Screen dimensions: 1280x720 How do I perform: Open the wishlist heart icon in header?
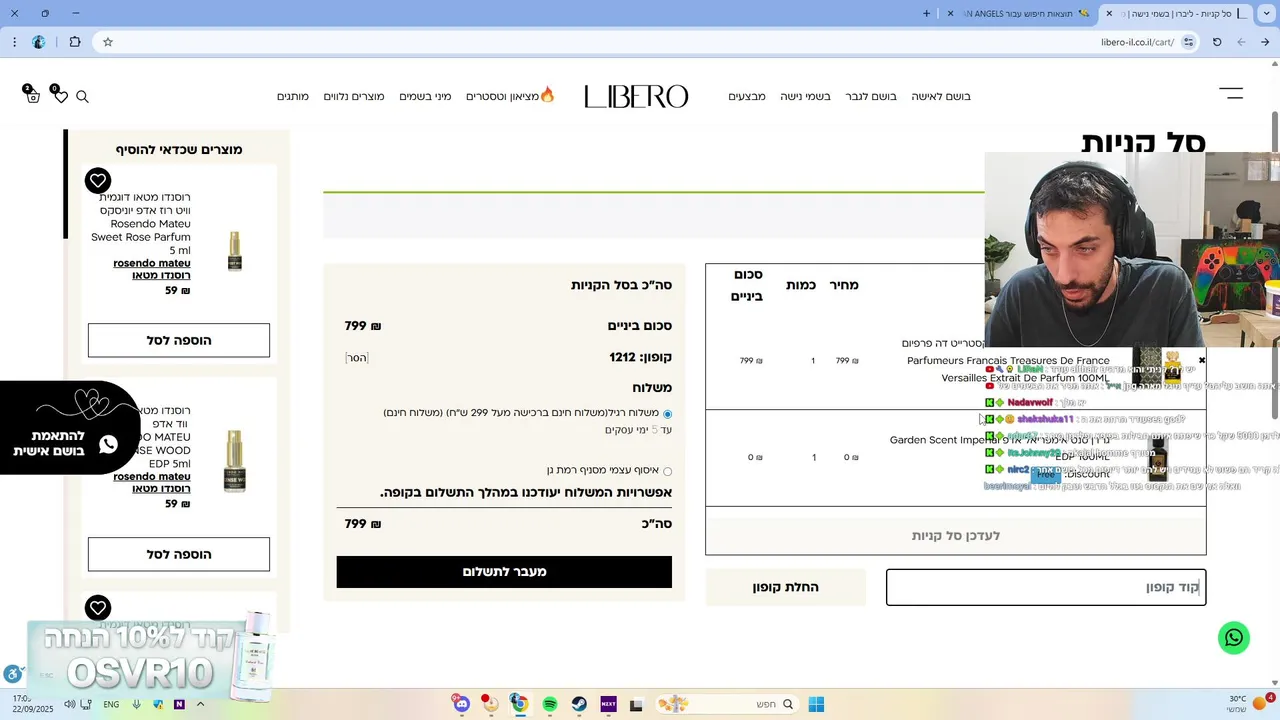pyautogui.click(x=60, y=96)
